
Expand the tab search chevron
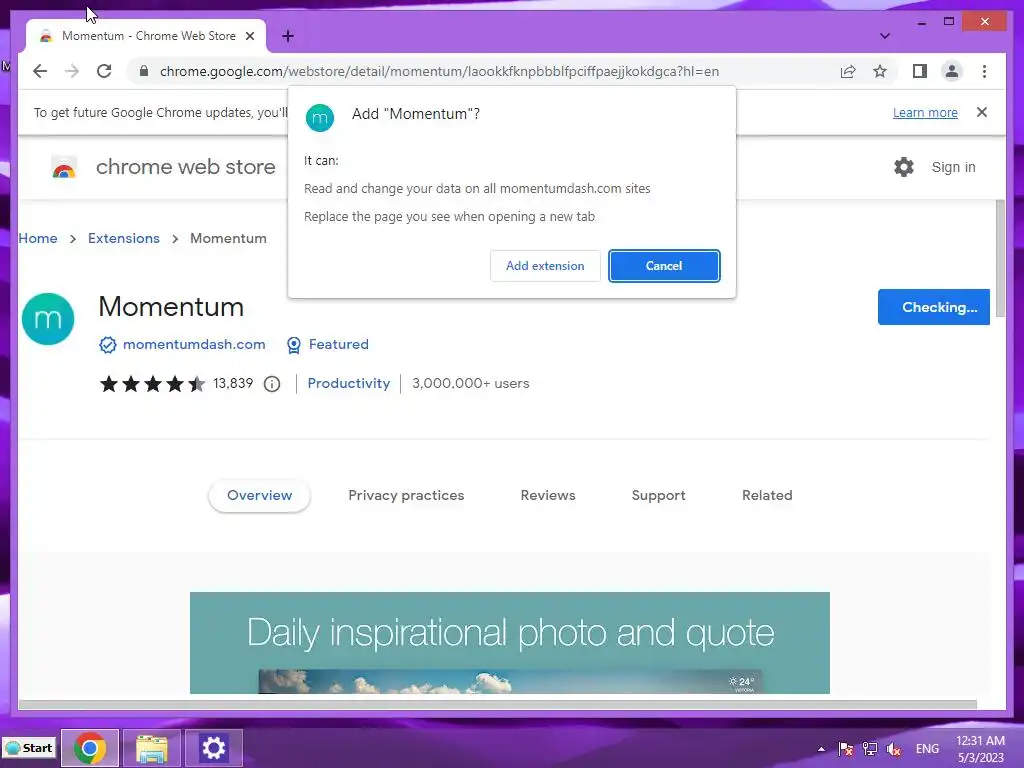click(x=884, y=36)
